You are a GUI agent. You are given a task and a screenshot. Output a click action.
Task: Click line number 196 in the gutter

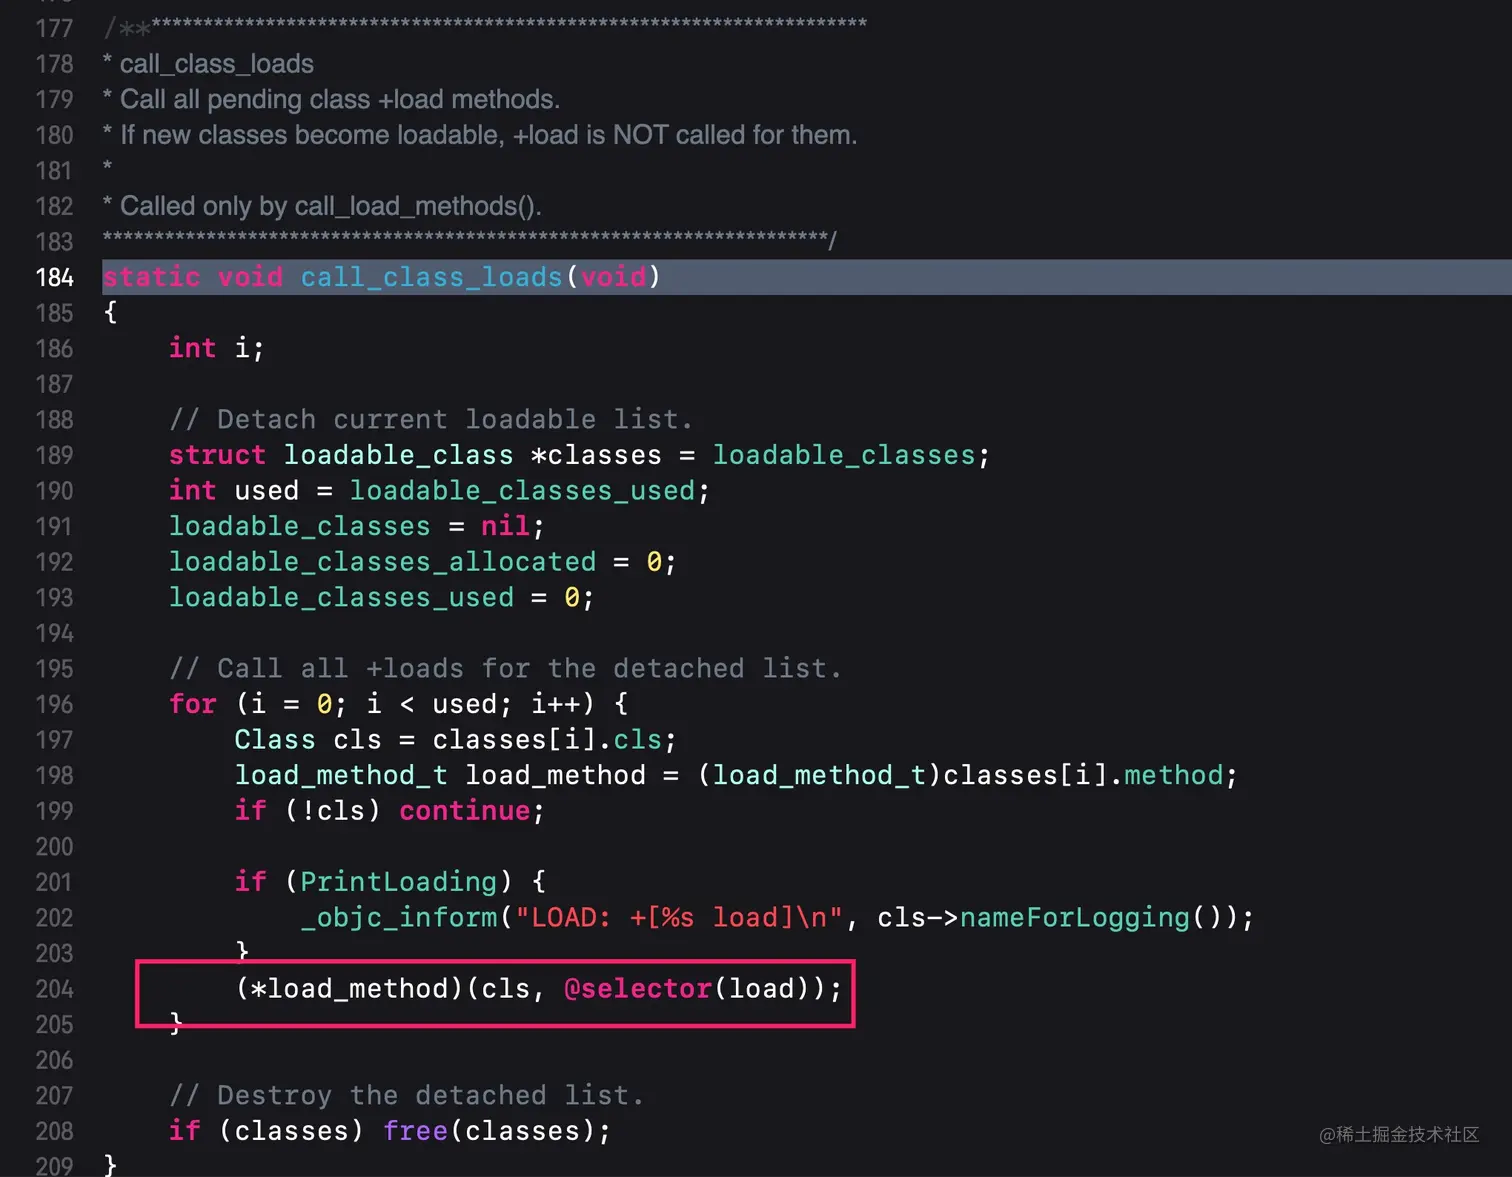[55, 704]
